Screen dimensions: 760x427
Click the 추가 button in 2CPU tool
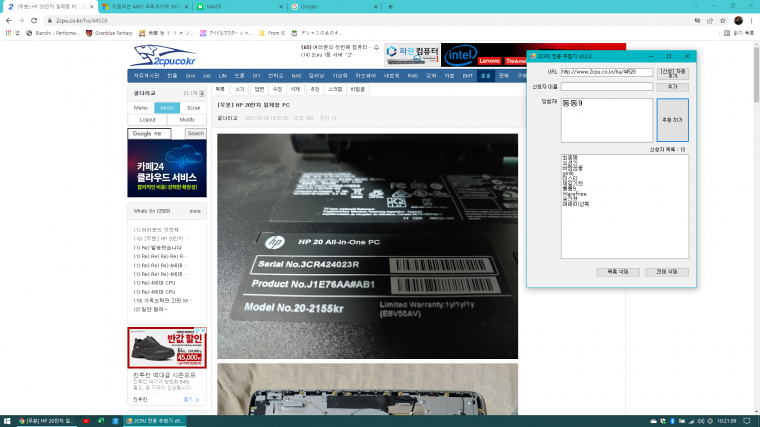point(672,87)
